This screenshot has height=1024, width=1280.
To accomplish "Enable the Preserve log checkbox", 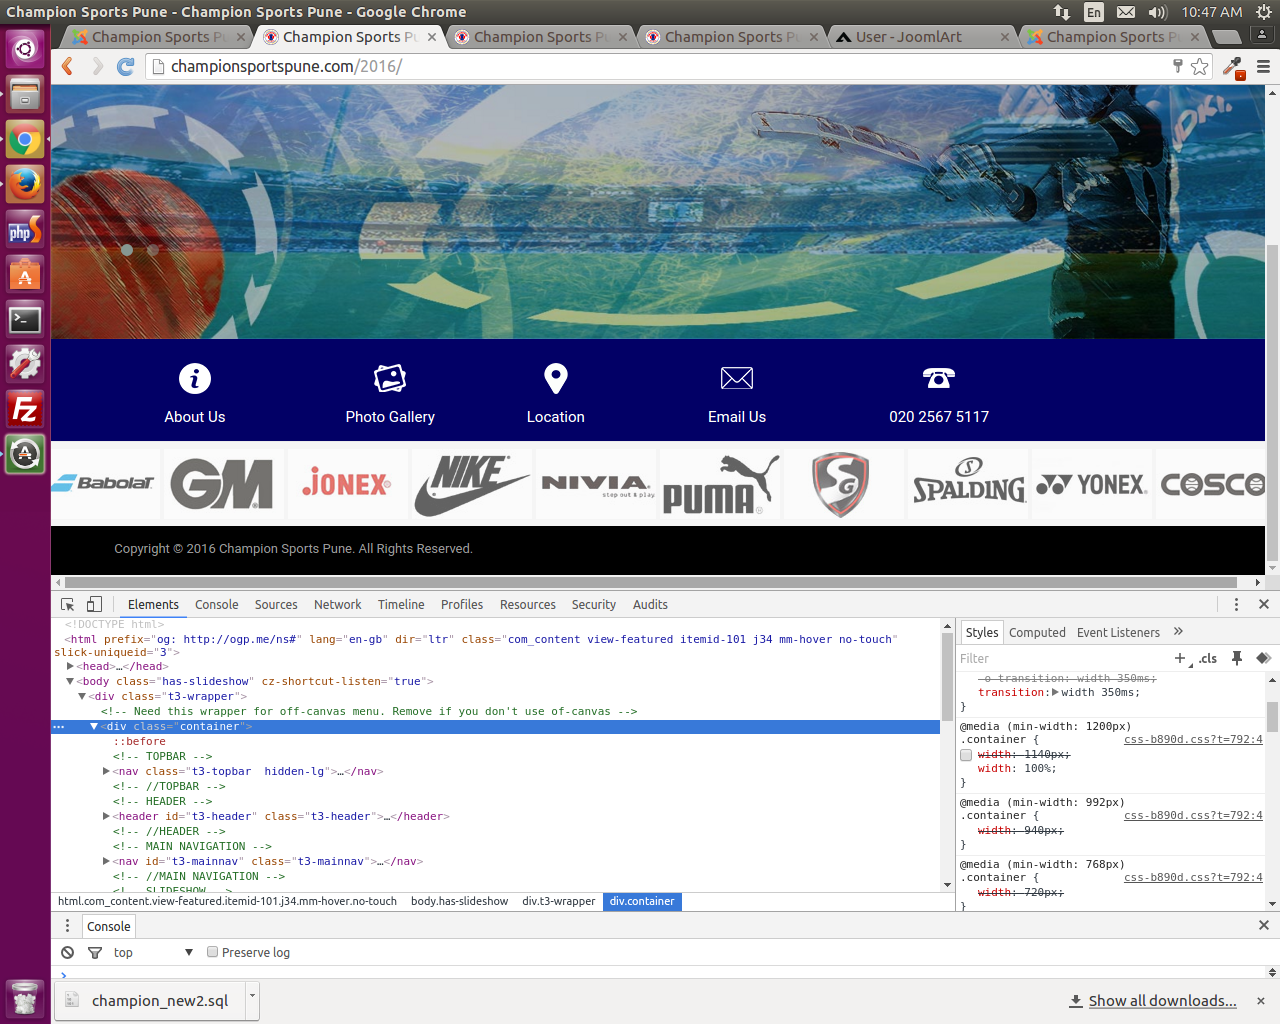I will click(211, 952).
